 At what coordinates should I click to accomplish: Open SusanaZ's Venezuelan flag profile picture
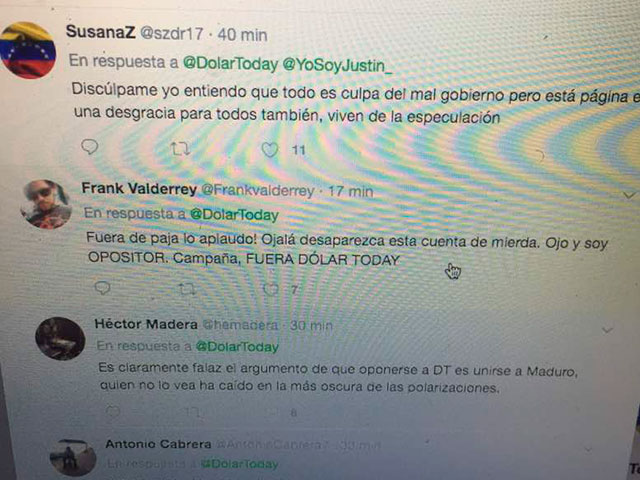[x=28, y=50]
